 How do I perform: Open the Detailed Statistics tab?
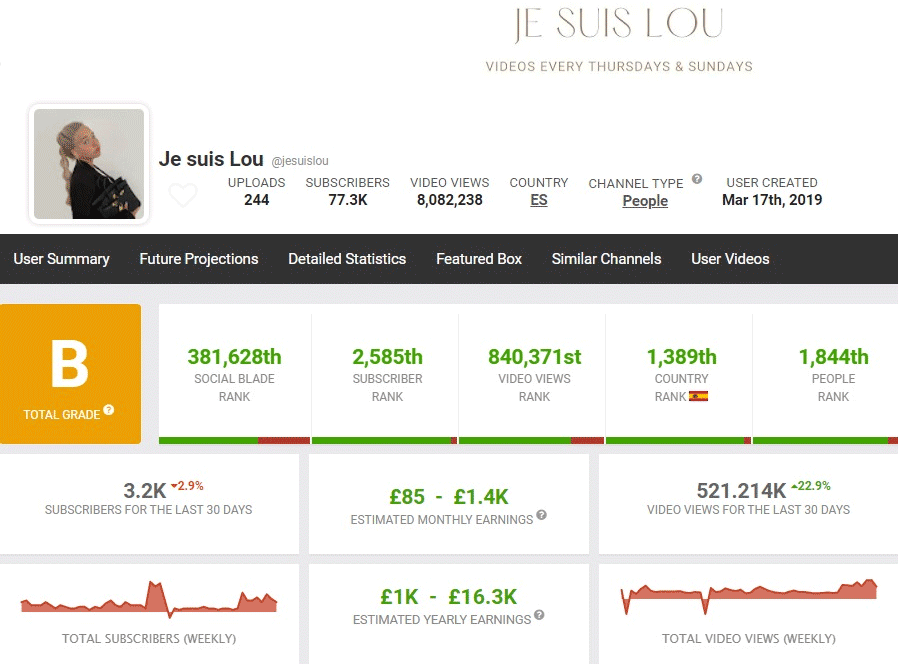pyautogui.click(x=347, y=259)
